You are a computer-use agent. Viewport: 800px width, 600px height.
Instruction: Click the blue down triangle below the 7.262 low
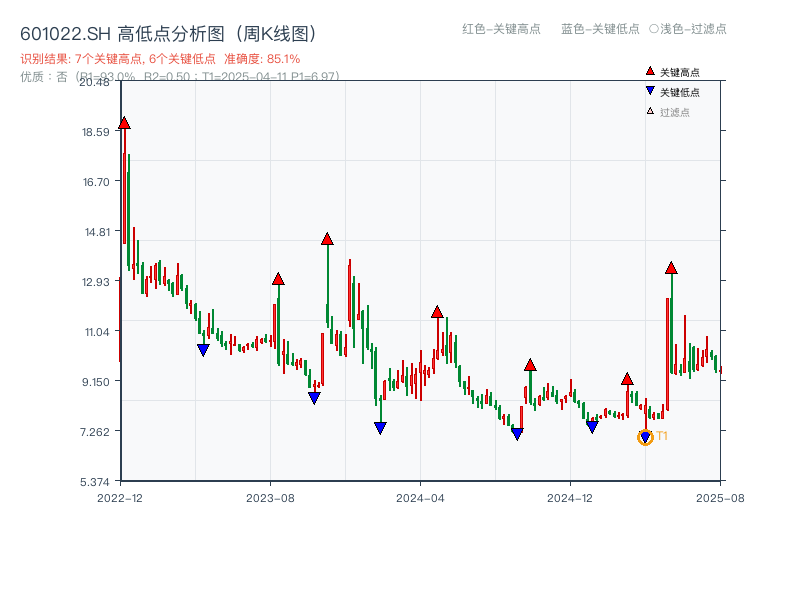click(516, 433)
